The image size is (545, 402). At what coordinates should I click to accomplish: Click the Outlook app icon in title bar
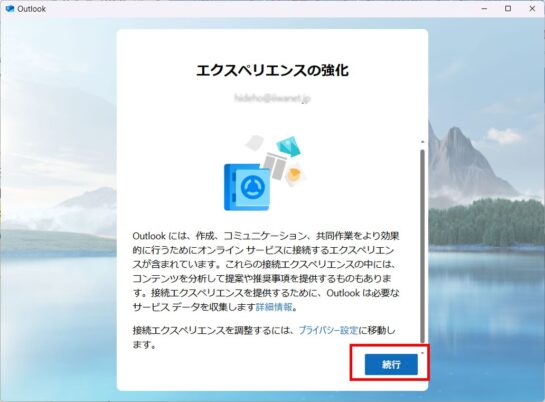click(10, 9)
